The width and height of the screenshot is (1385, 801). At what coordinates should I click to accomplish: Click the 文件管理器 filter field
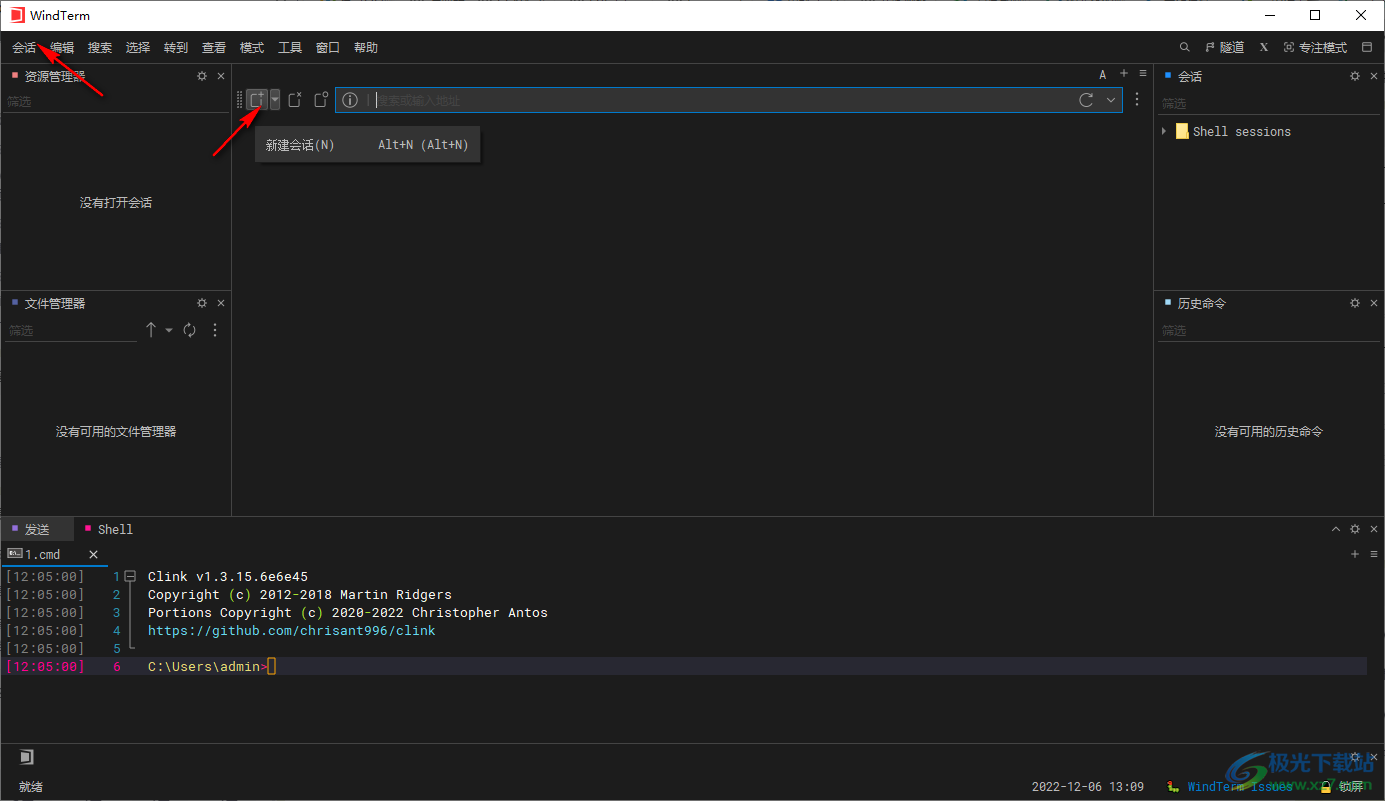pos(71,330)
